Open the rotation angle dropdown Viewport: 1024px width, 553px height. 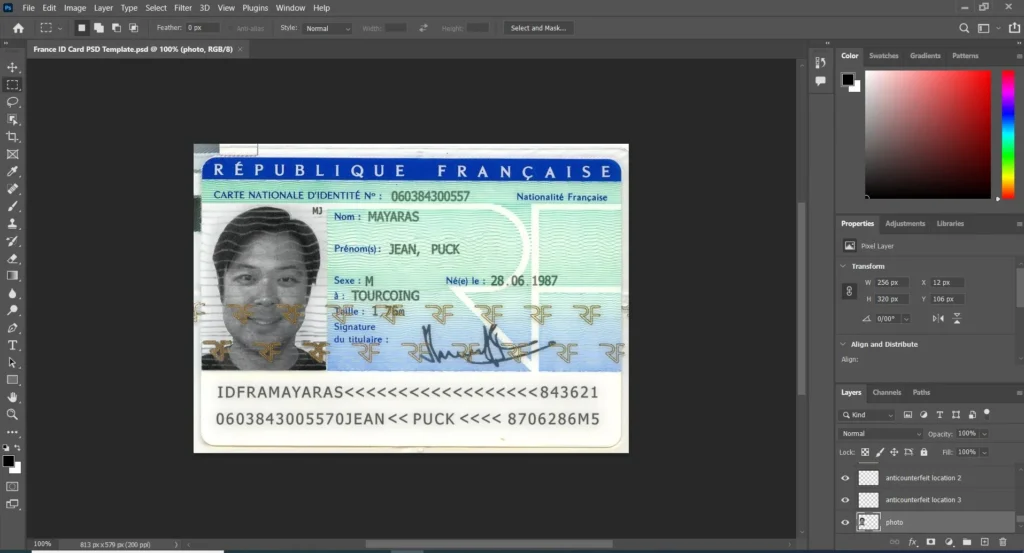tap(906, 319)
